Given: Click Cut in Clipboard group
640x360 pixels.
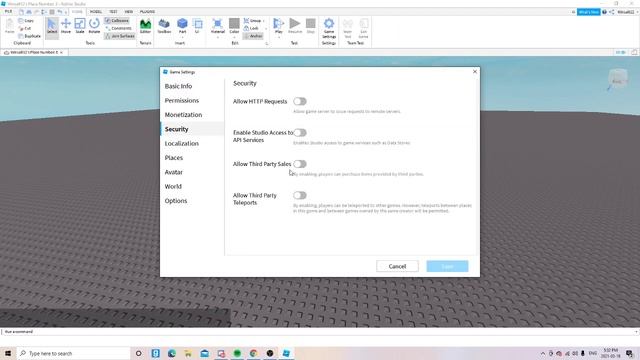Looking at the screenshot, I should (25, 28).
